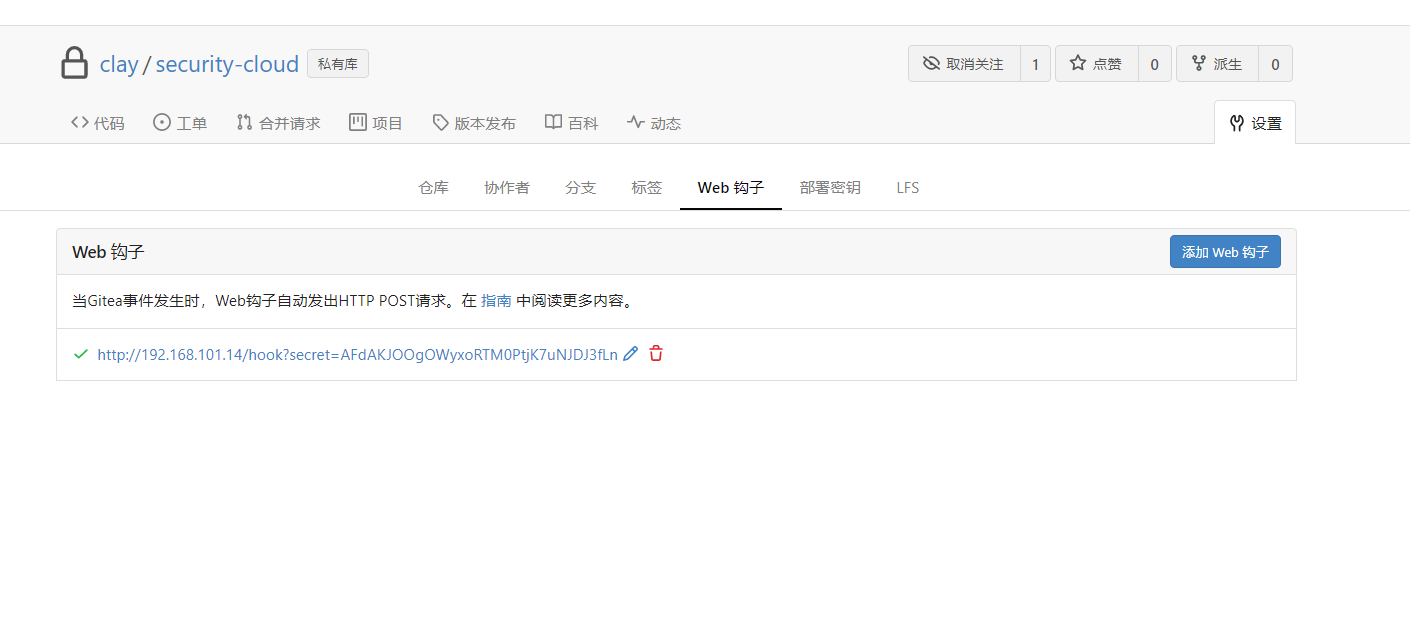Click the green checkmark beside the webhook URL
Viewport: 1410px width, 622px height.
81,353
